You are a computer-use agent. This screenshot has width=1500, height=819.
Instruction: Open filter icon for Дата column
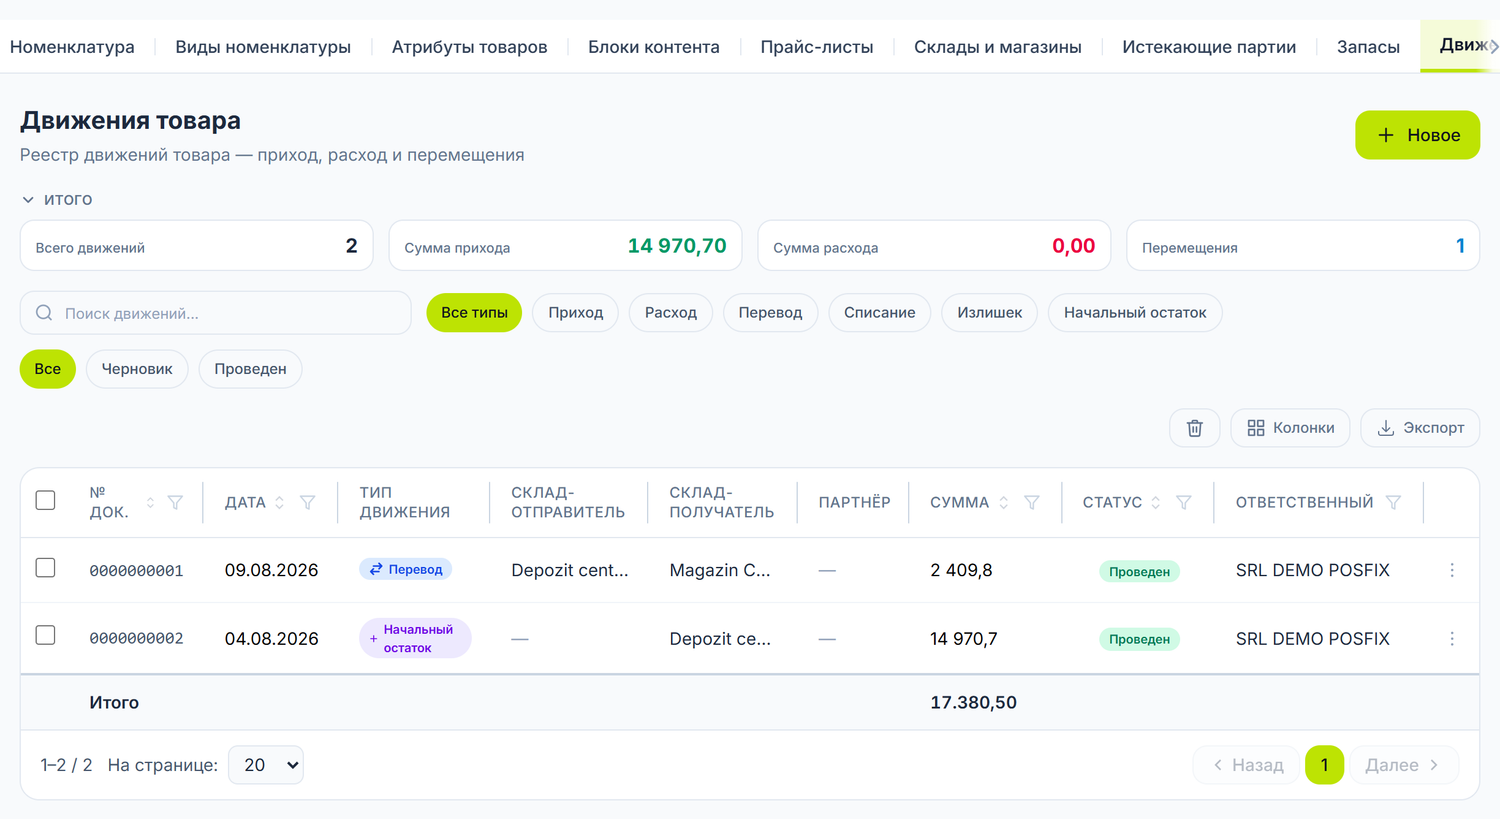point(308,502)
